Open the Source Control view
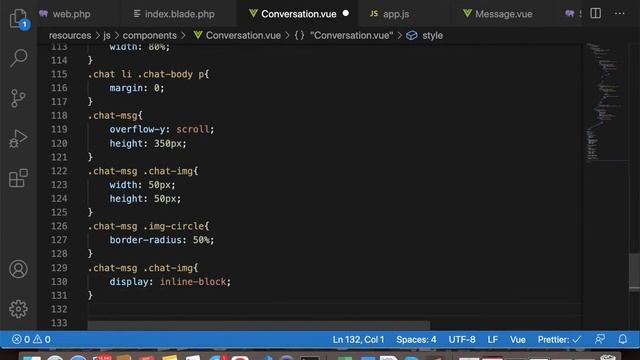The height and width of the screenshot is (360, 640). pyautogui.click(x=18, y=98)
